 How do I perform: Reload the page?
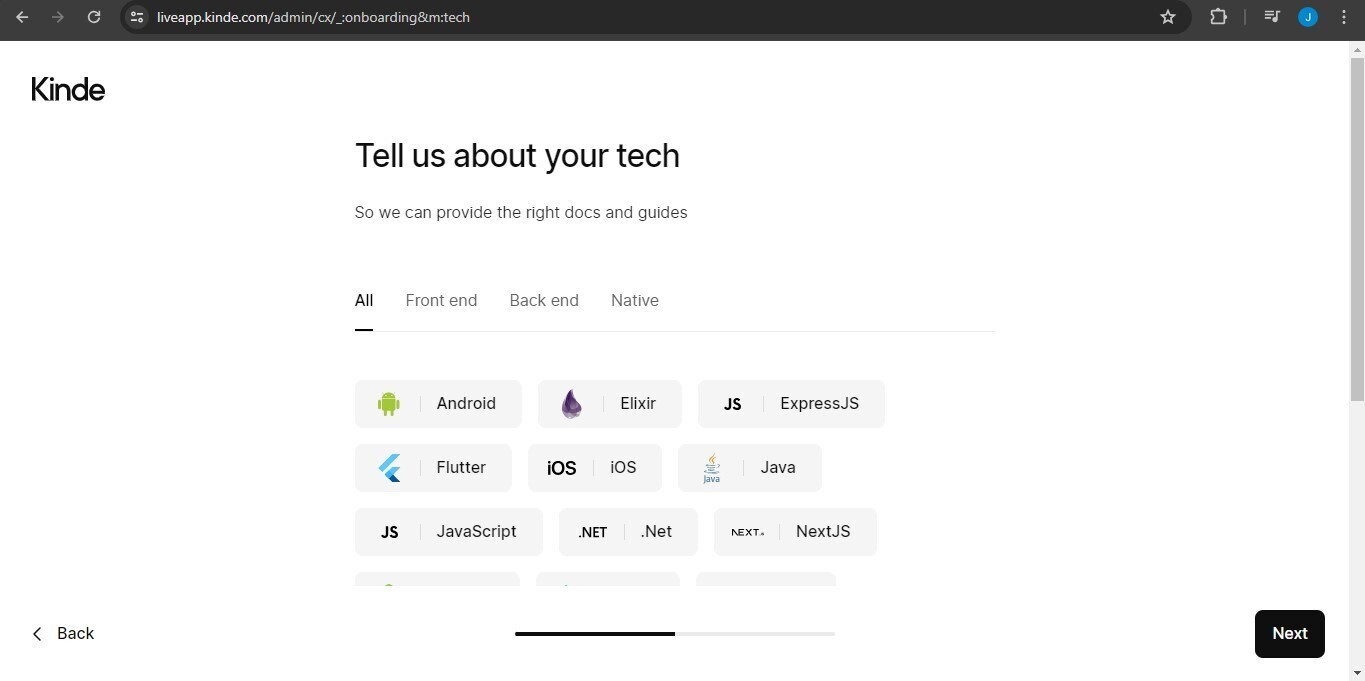(94, 17)
